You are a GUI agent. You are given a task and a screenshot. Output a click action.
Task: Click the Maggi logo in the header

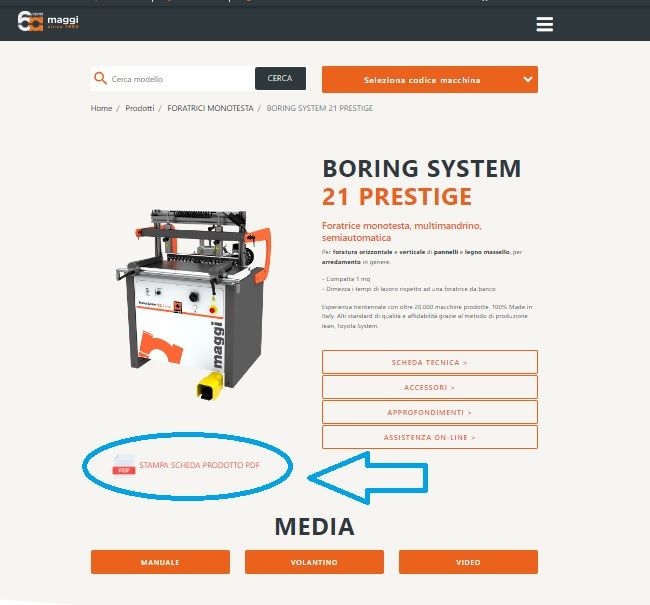coord(48,21)
